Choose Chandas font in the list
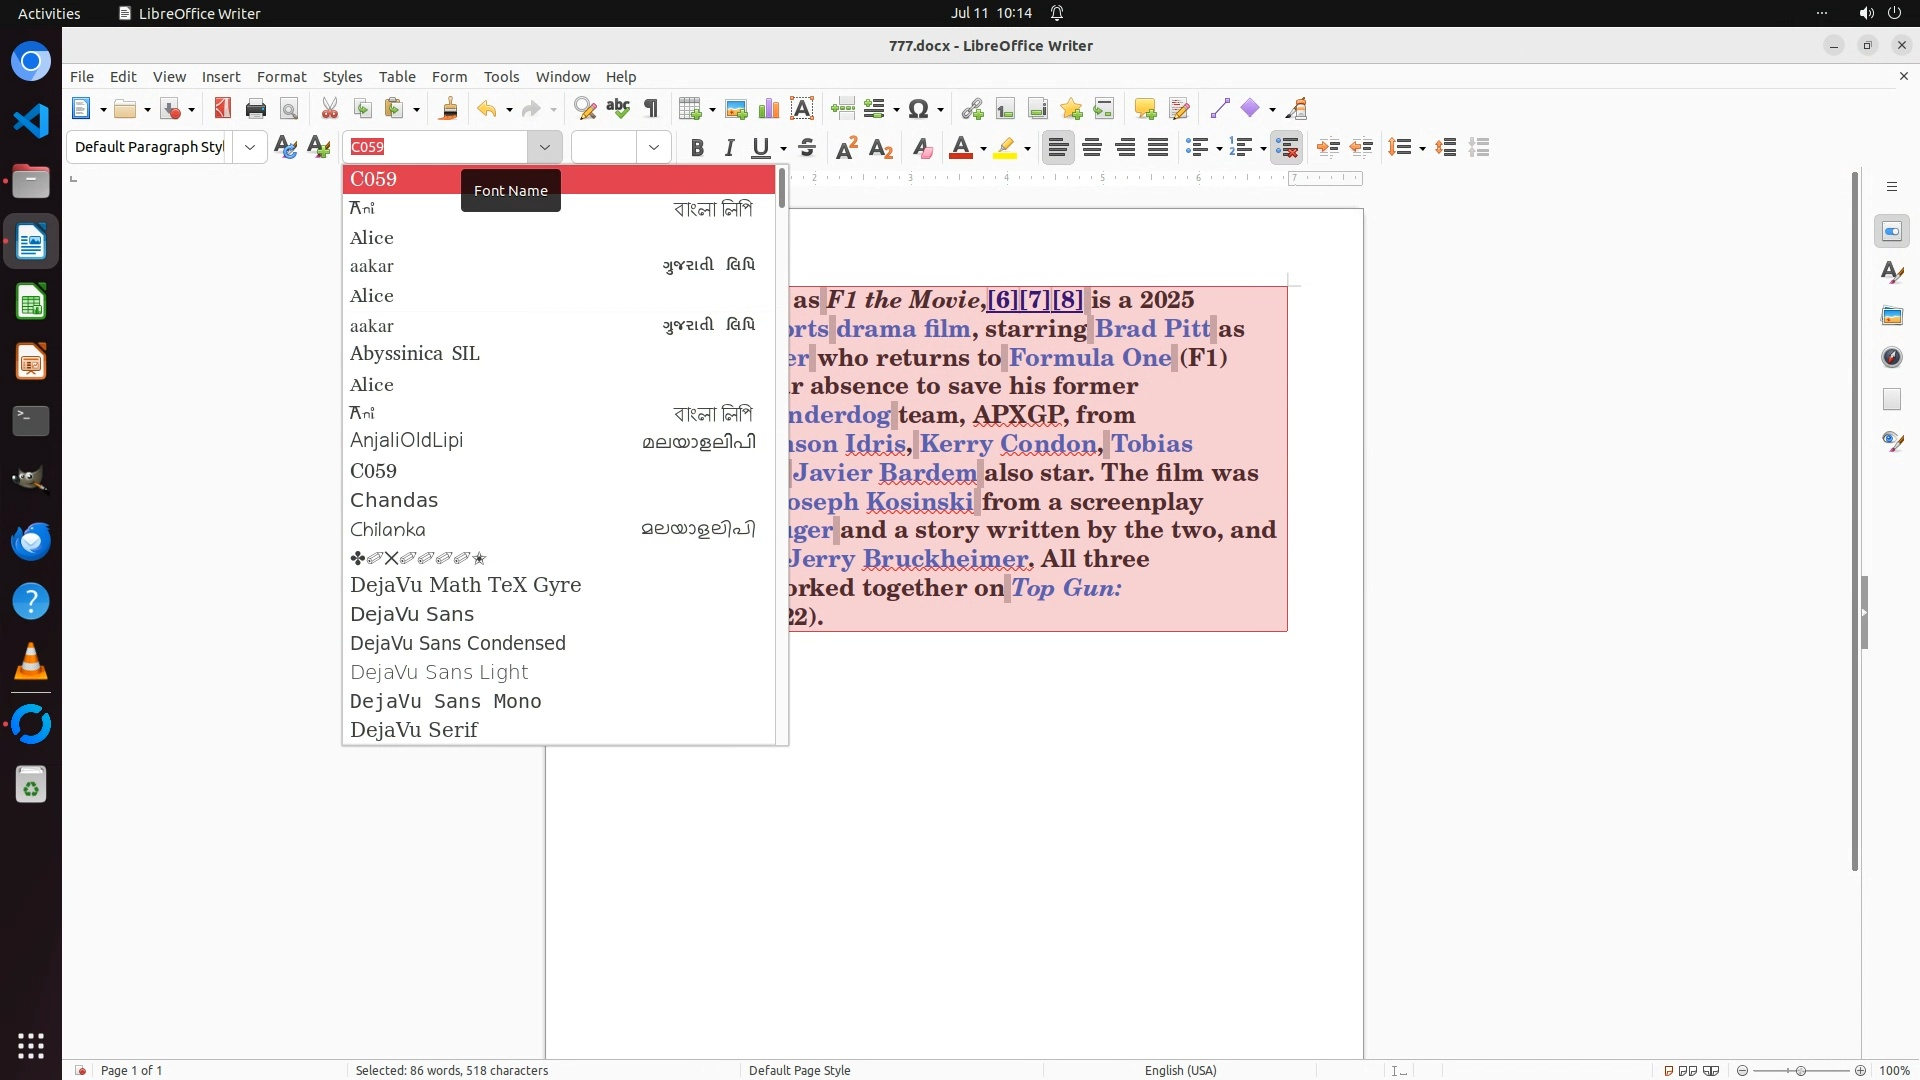 click(393, 500)
